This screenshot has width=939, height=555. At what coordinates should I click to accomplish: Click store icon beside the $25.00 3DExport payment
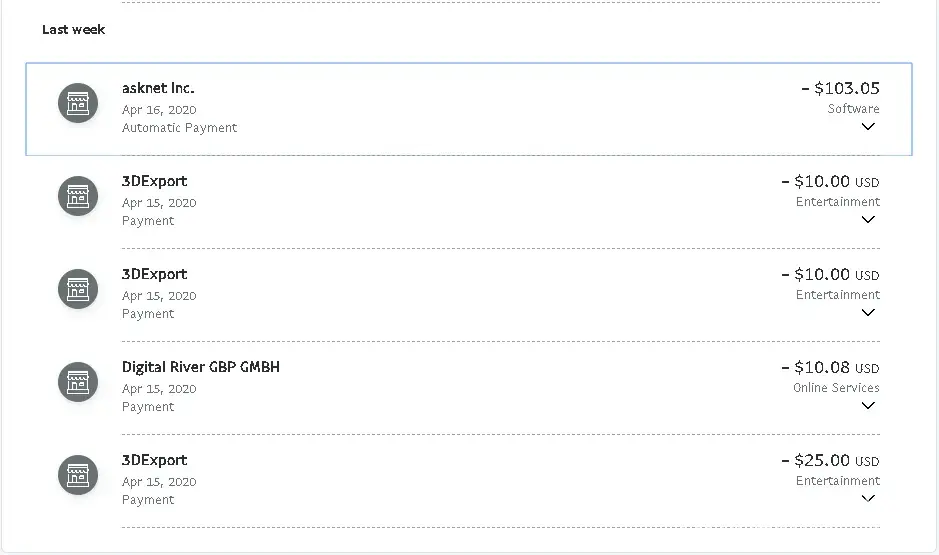tap(78, 475)
